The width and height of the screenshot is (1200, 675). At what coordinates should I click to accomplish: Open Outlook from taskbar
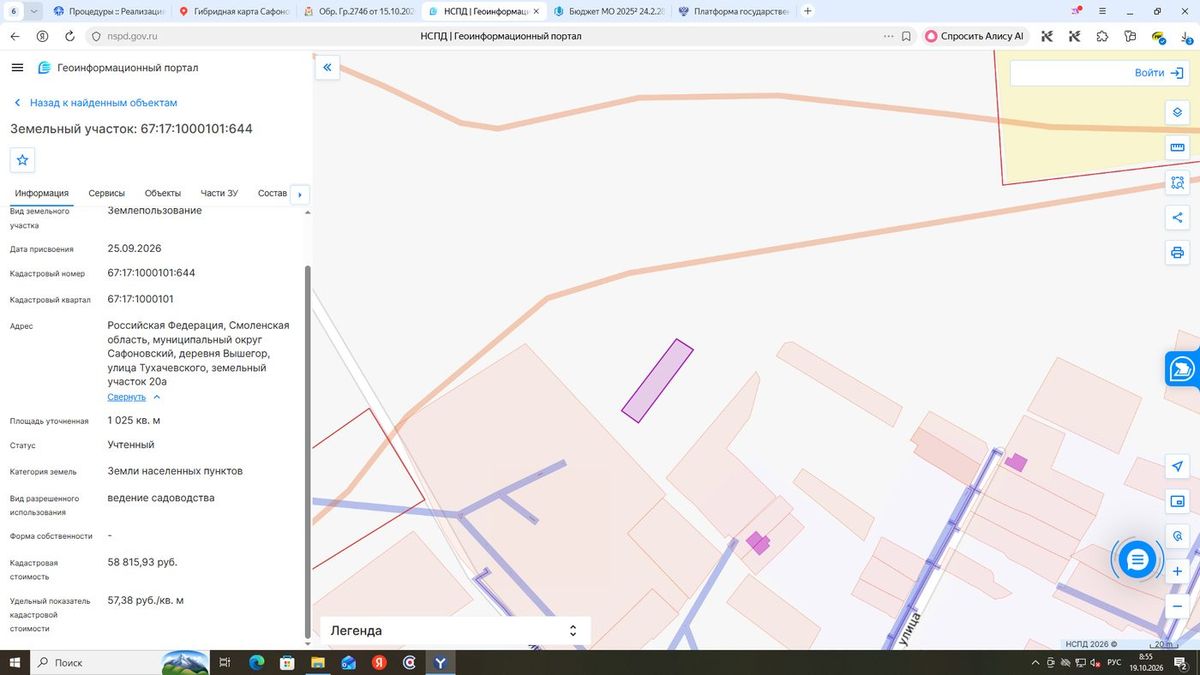(348, 662)
